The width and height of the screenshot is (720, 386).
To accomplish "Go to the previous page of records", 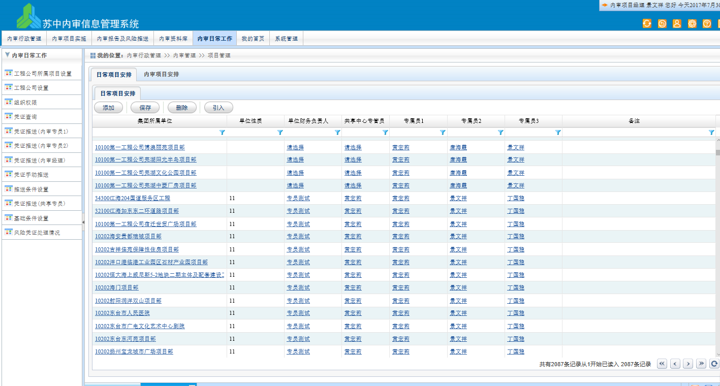I will pos(675,364).
